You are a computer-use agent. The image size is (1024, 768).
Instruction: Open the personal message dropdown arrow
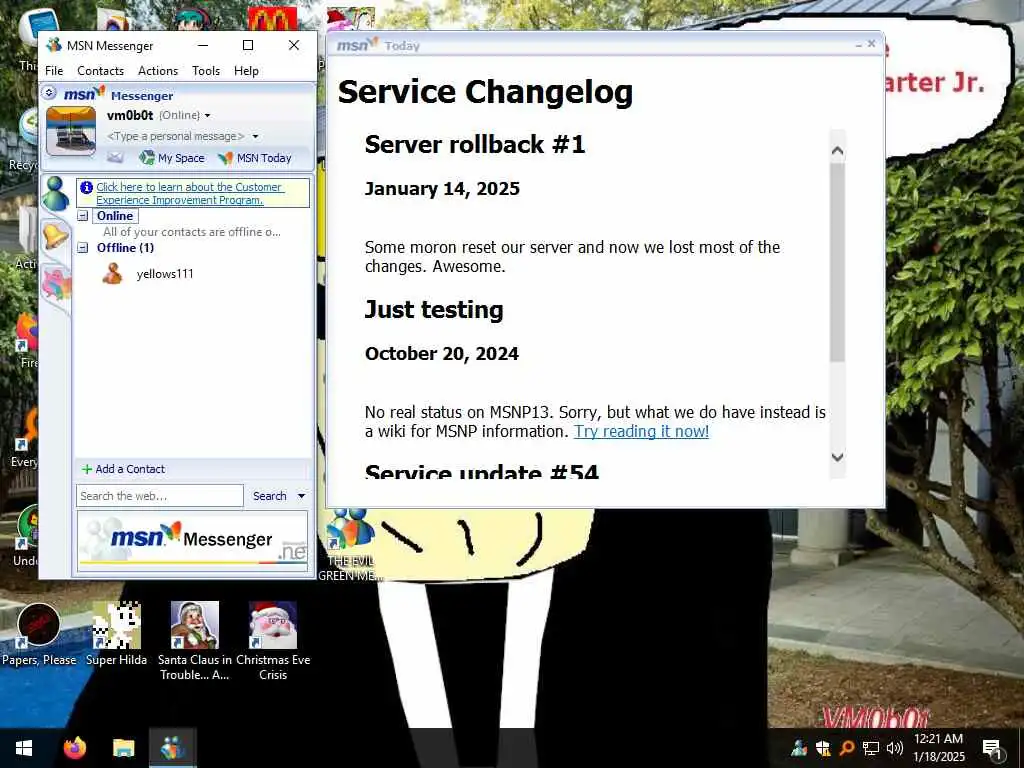[x=255, y=136]
